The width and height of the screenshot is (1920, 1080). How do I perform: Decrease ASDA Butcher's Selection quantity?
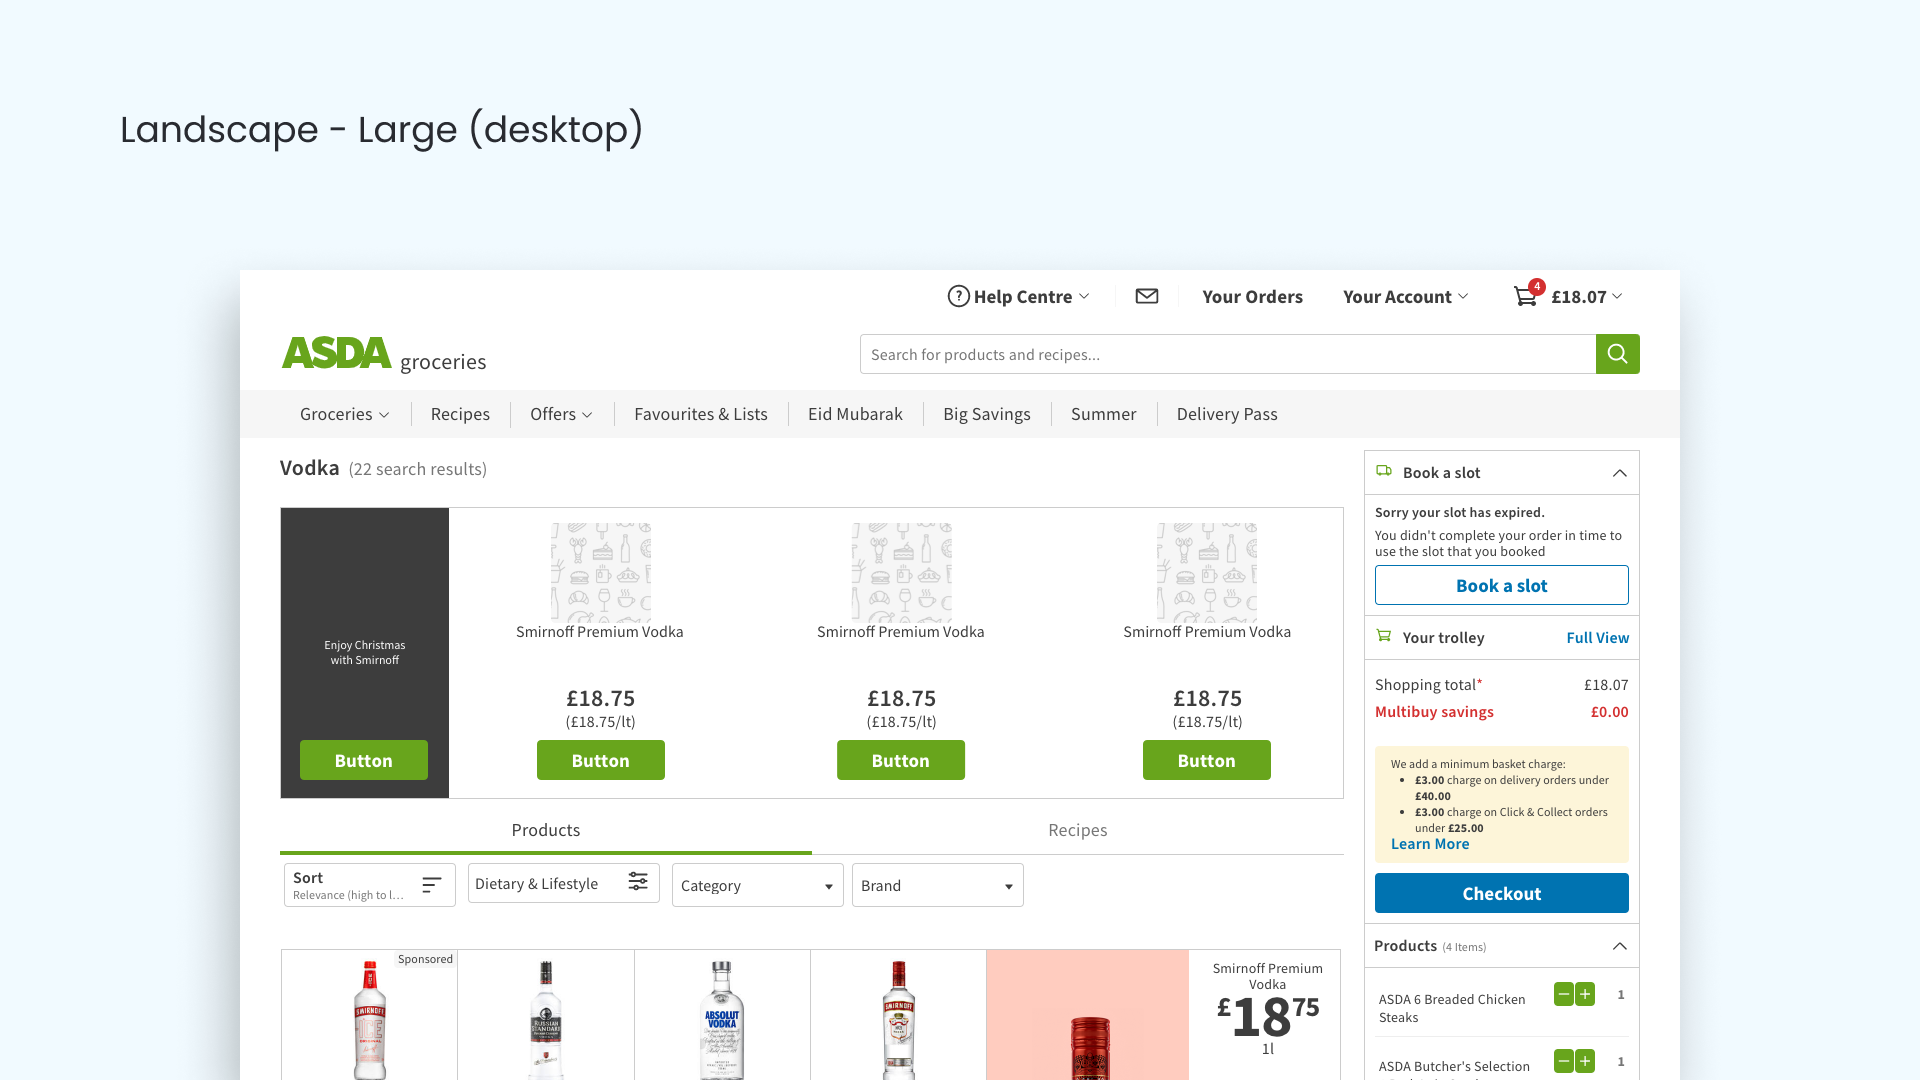[1564, 1061]
